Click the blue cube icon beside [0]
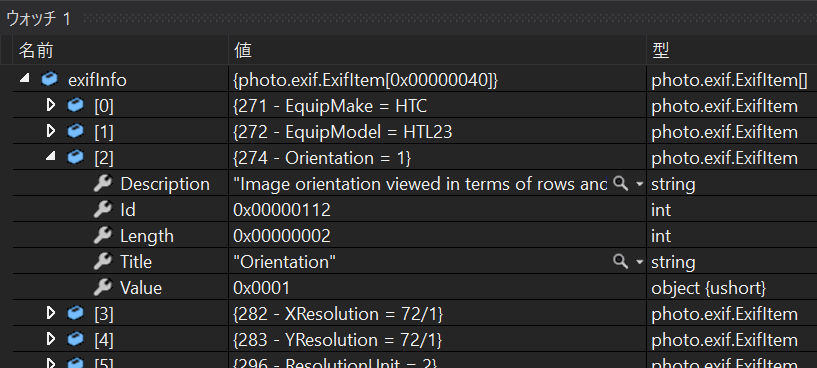 (76, 106)
